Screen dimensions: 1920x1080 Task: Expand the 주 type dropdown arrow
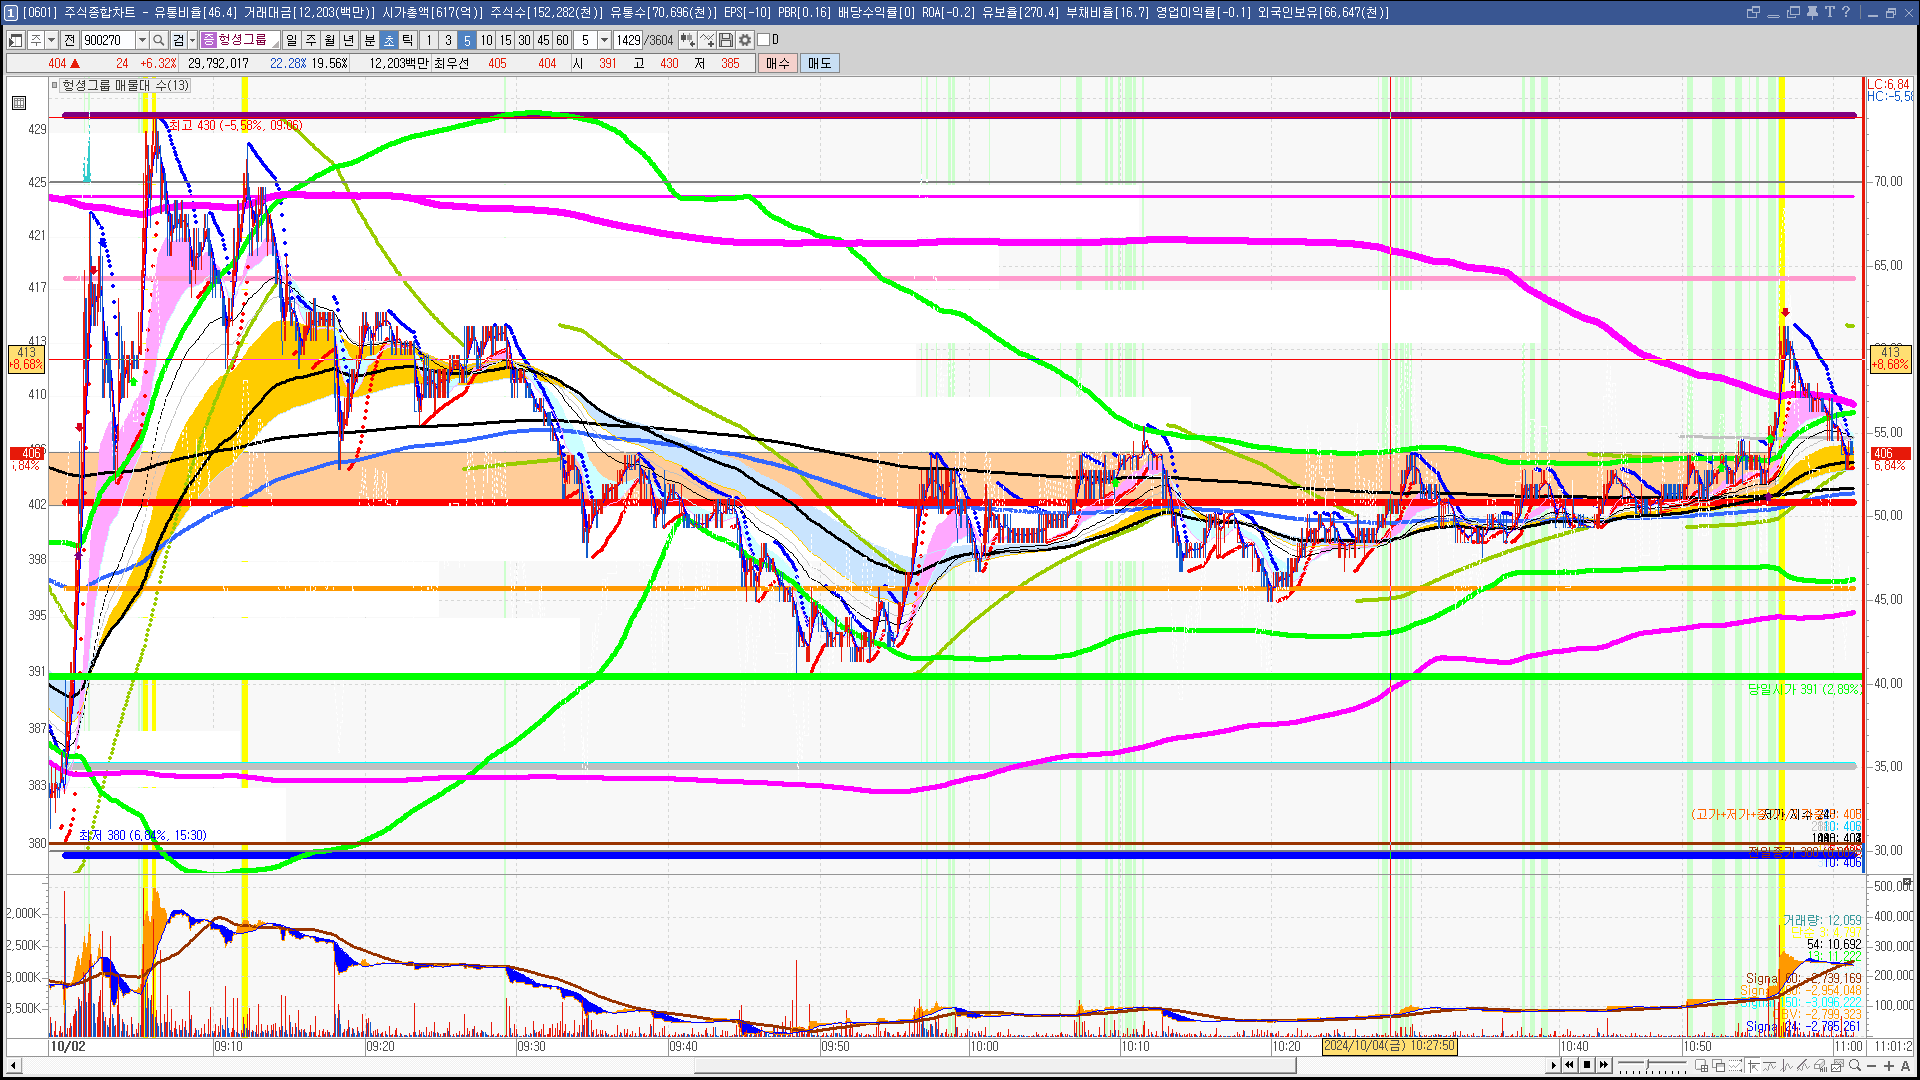point(51,40)
